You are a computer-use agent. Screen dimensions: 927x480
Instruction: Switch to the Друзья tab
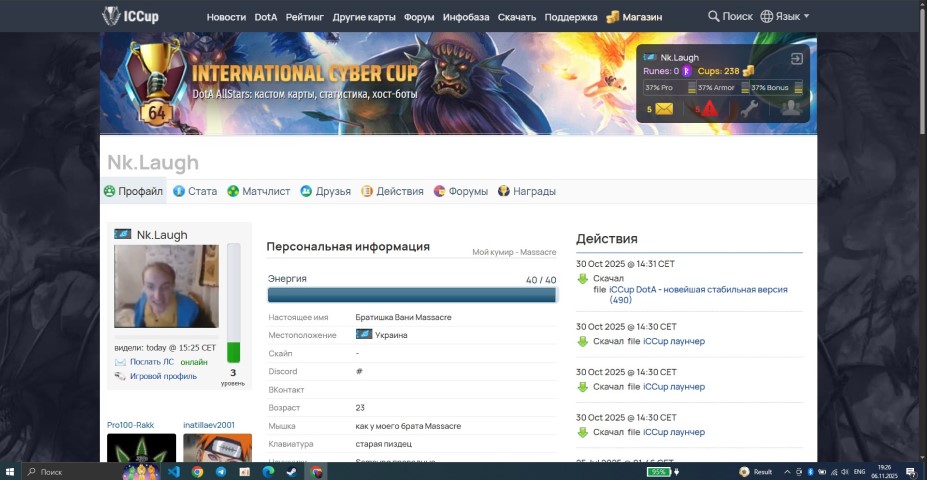click(325, 192)
